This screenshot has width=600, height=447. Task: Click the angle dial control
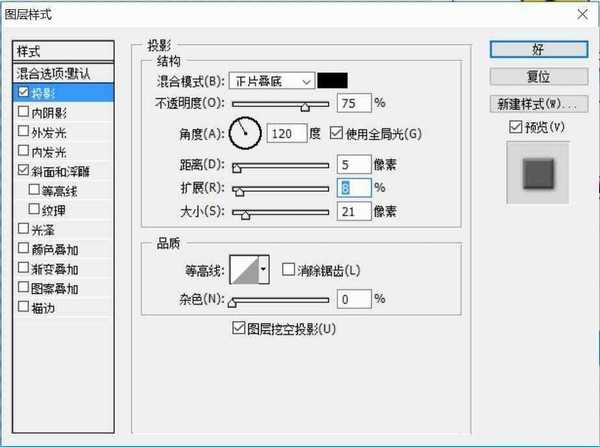tap(245, 131)
